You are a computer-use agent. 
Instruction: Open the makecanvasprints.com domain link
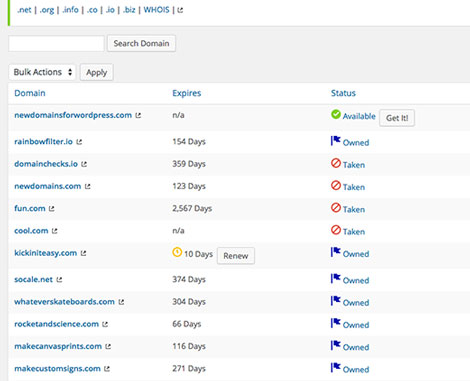58,347
